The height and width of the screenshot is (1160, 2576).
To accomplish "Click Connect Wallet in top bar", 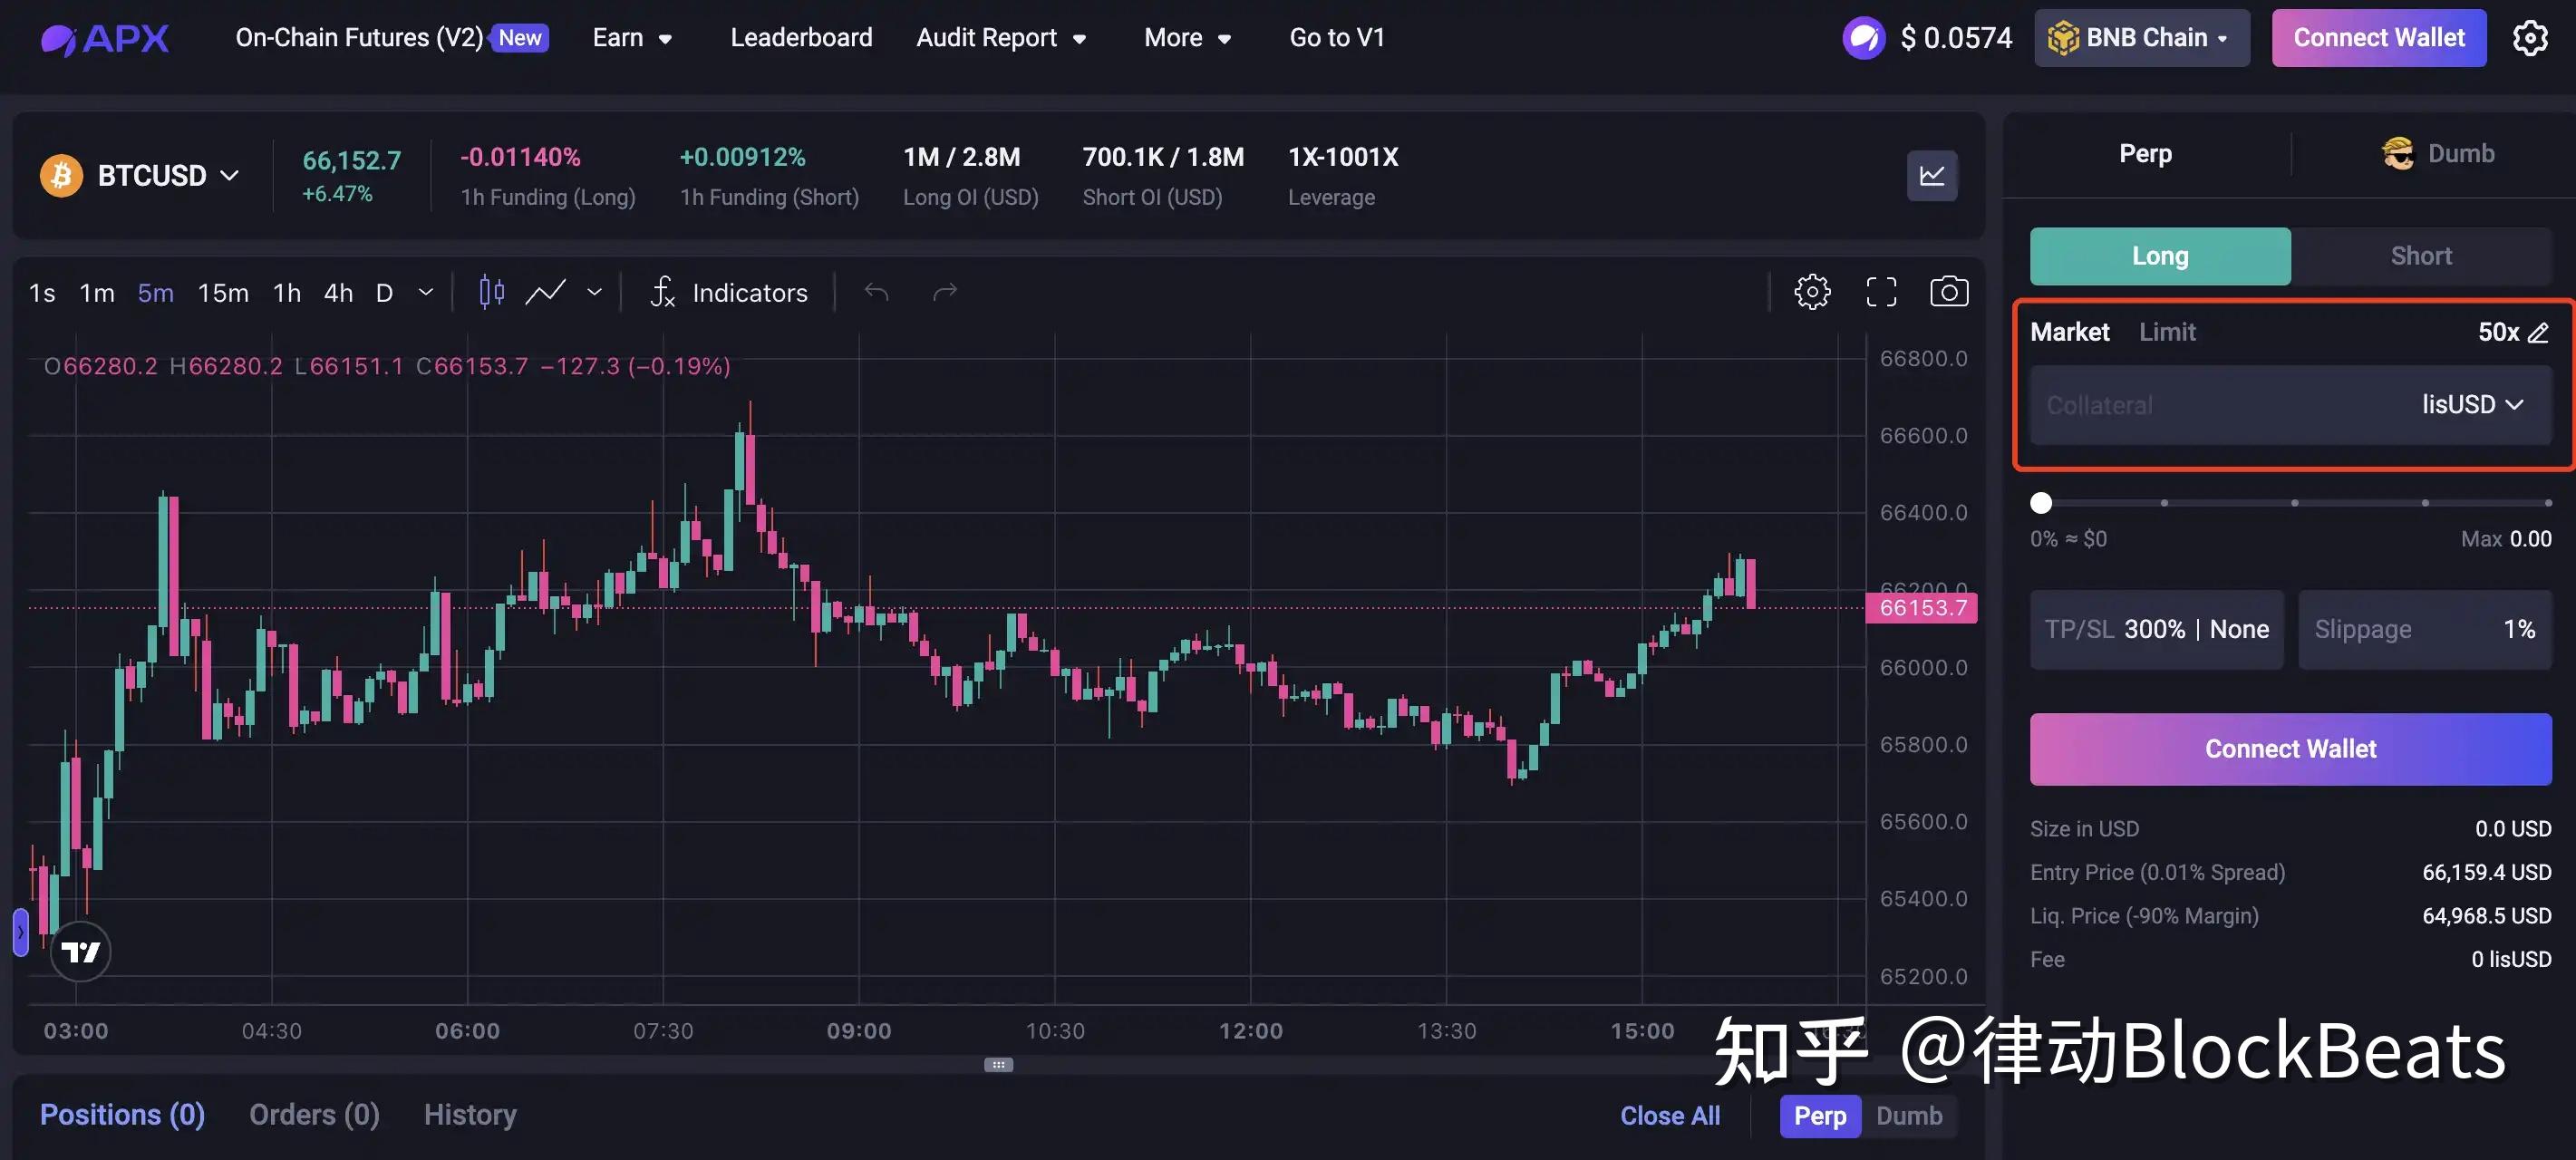I will point(2378,38).
